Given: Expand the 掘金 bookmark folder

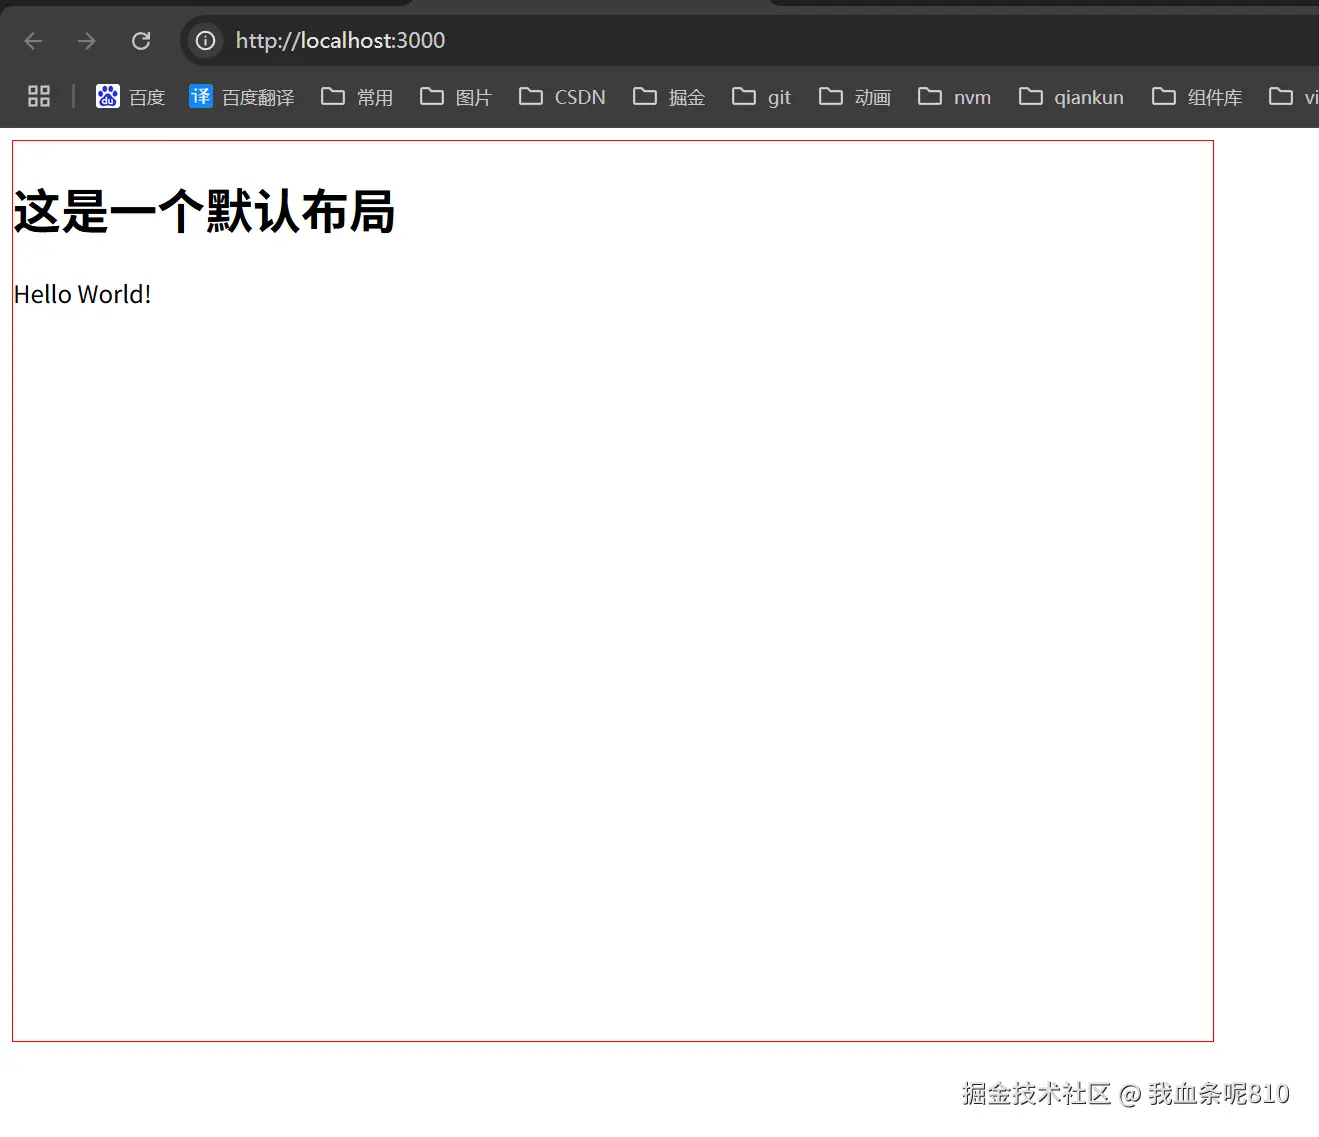Looking at the screenshot, I should pos(669,97).
